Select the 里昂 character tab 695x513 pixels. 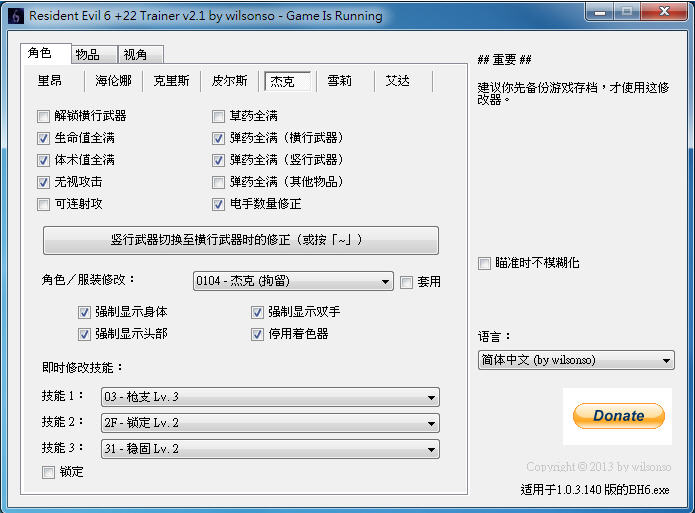click(x=50, y=81)
